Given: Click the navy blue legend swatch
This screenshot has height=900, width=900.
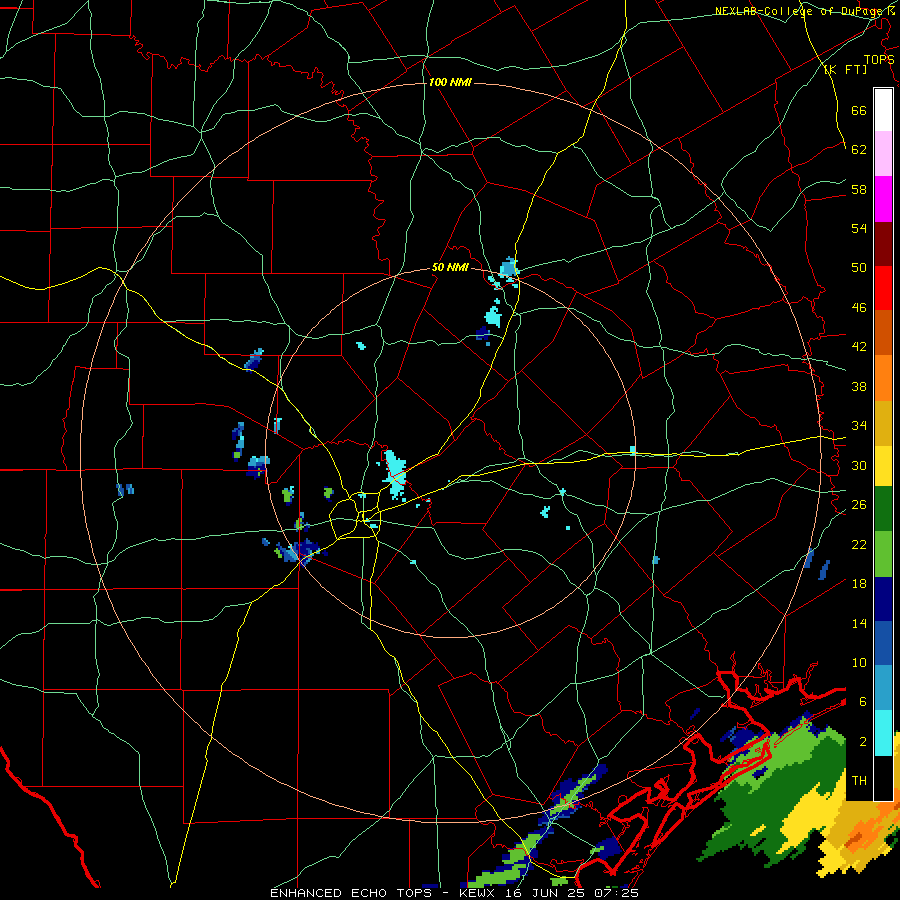Looking at the screenshot, I should click(x=883, y=599).
